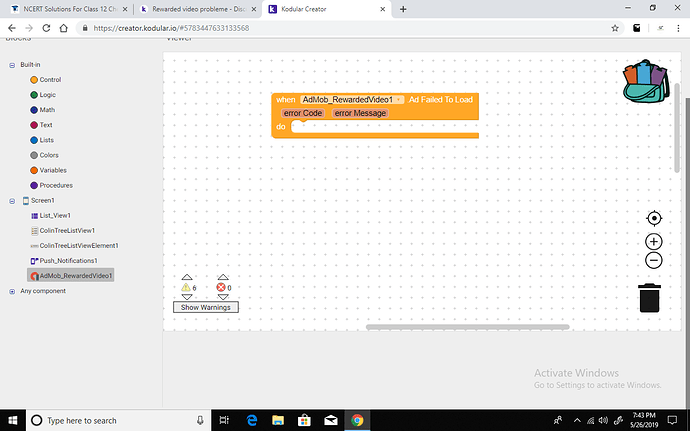Viewport: 690px width, 431px height.
Task: Open the Procedures blocks category
Action: coord(51,185)
